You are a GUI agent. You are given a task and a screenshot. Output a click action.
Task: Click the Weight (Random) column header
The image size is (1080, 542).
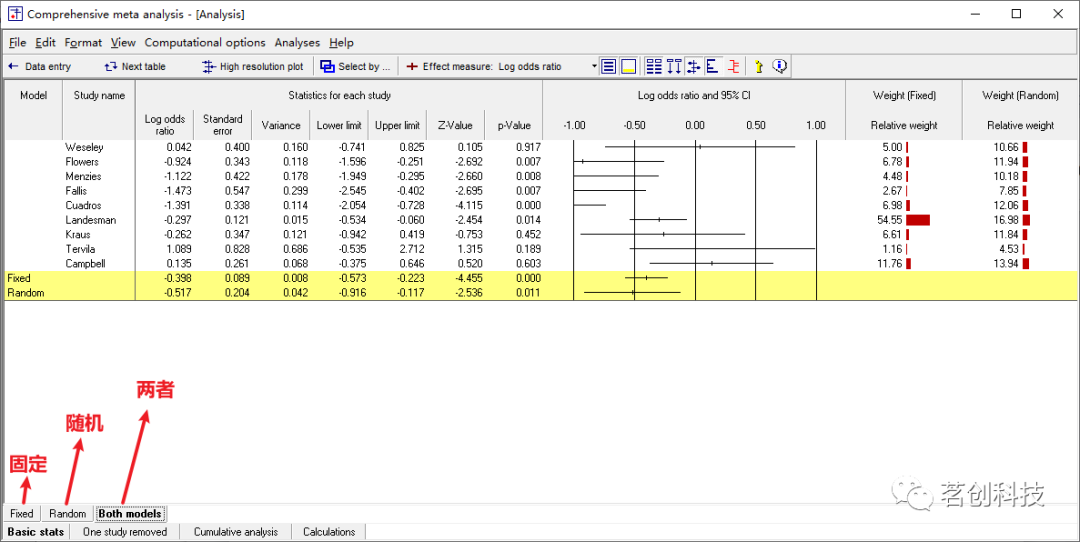click(1020, 96)
